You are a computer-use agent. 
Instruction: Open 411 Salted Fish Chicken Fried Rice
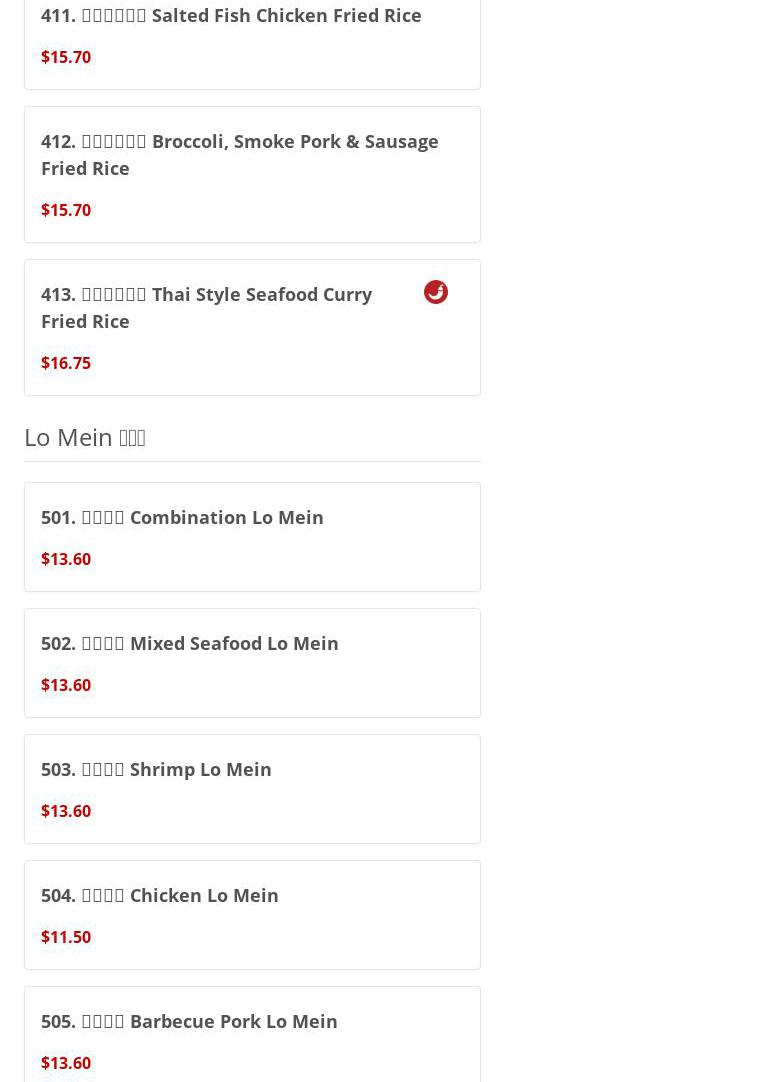tap(231, 16)
